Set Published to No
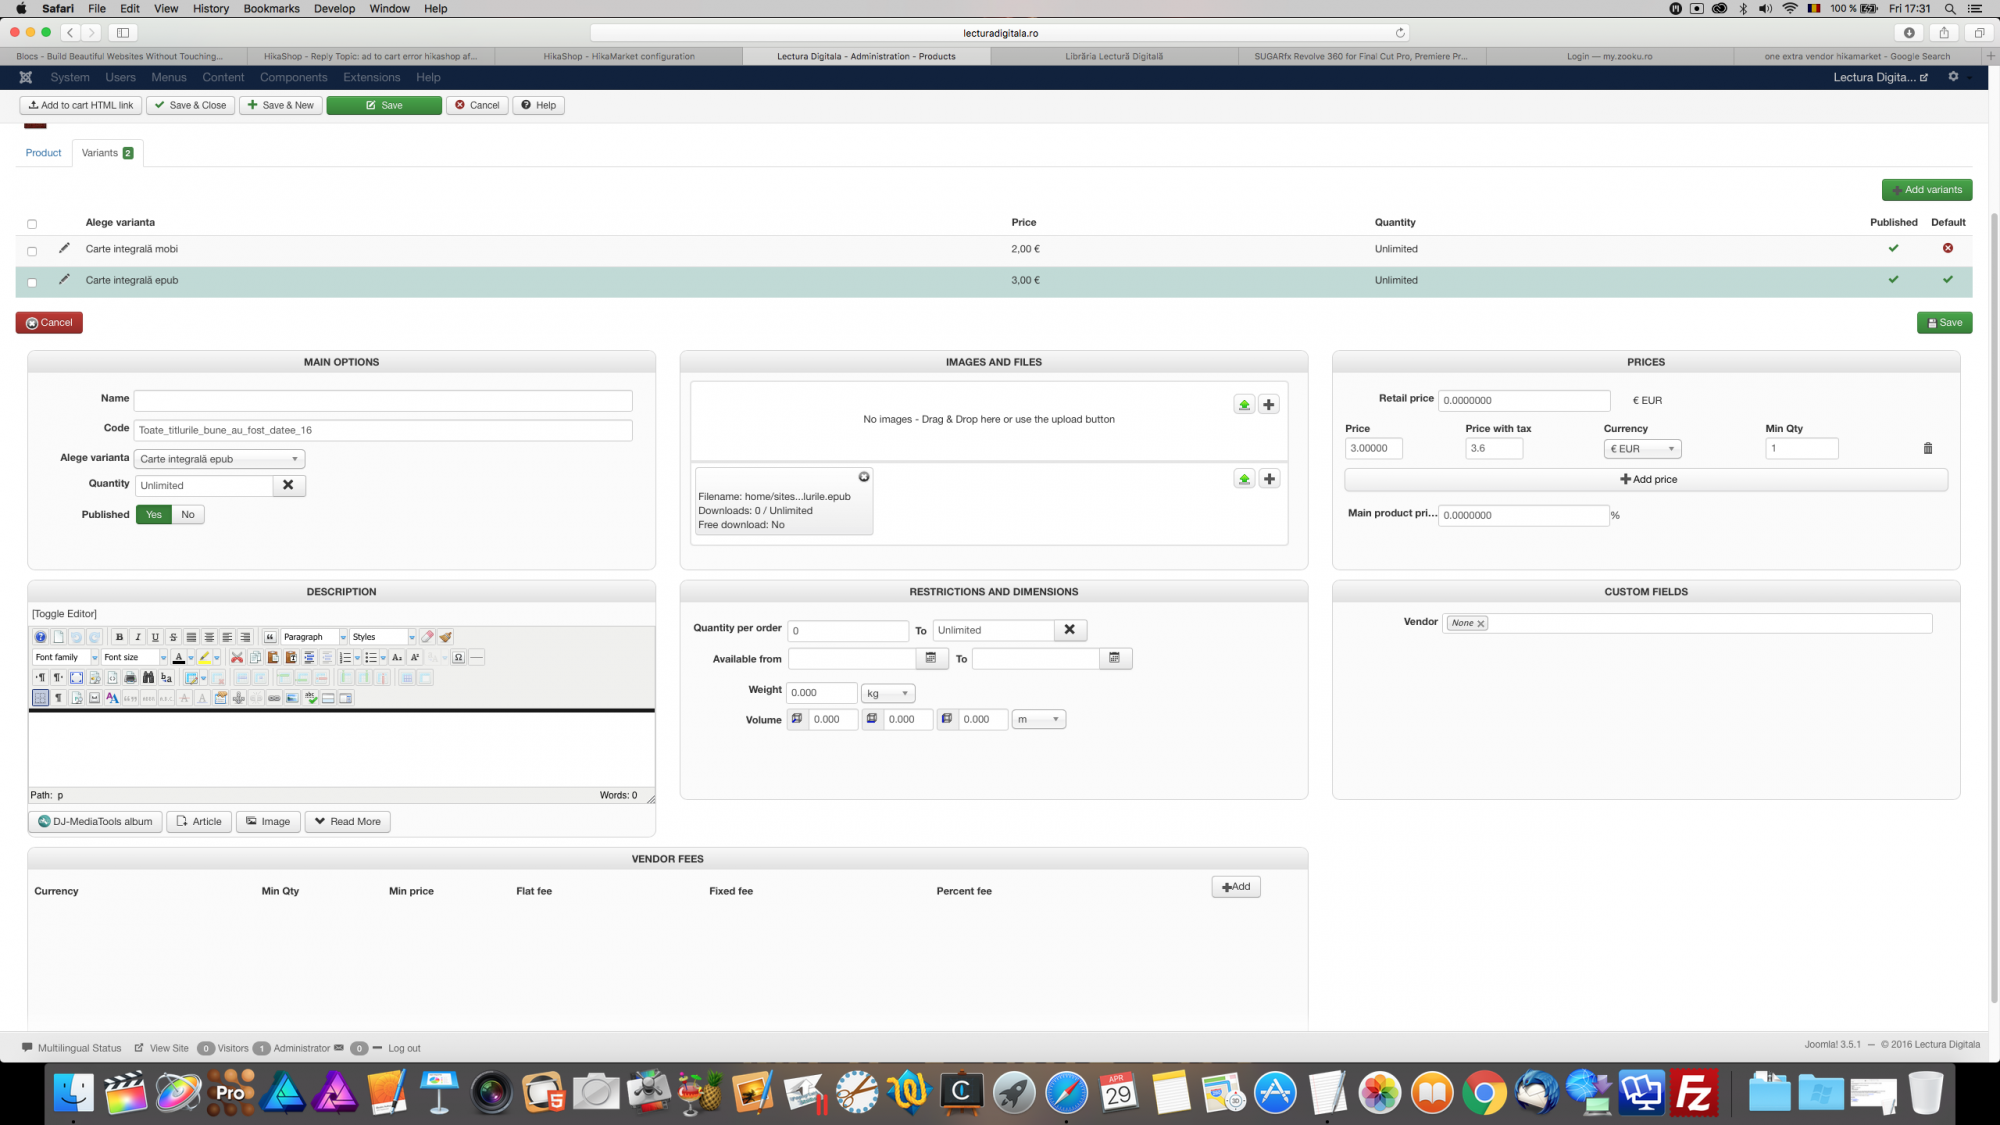This screenshot has width=2000, height=1125. (188, 514)
